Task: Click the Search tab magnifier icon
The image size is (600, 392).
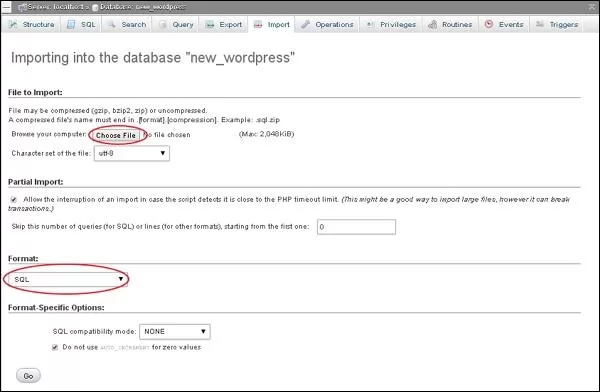Action: (x=111, y=24)
